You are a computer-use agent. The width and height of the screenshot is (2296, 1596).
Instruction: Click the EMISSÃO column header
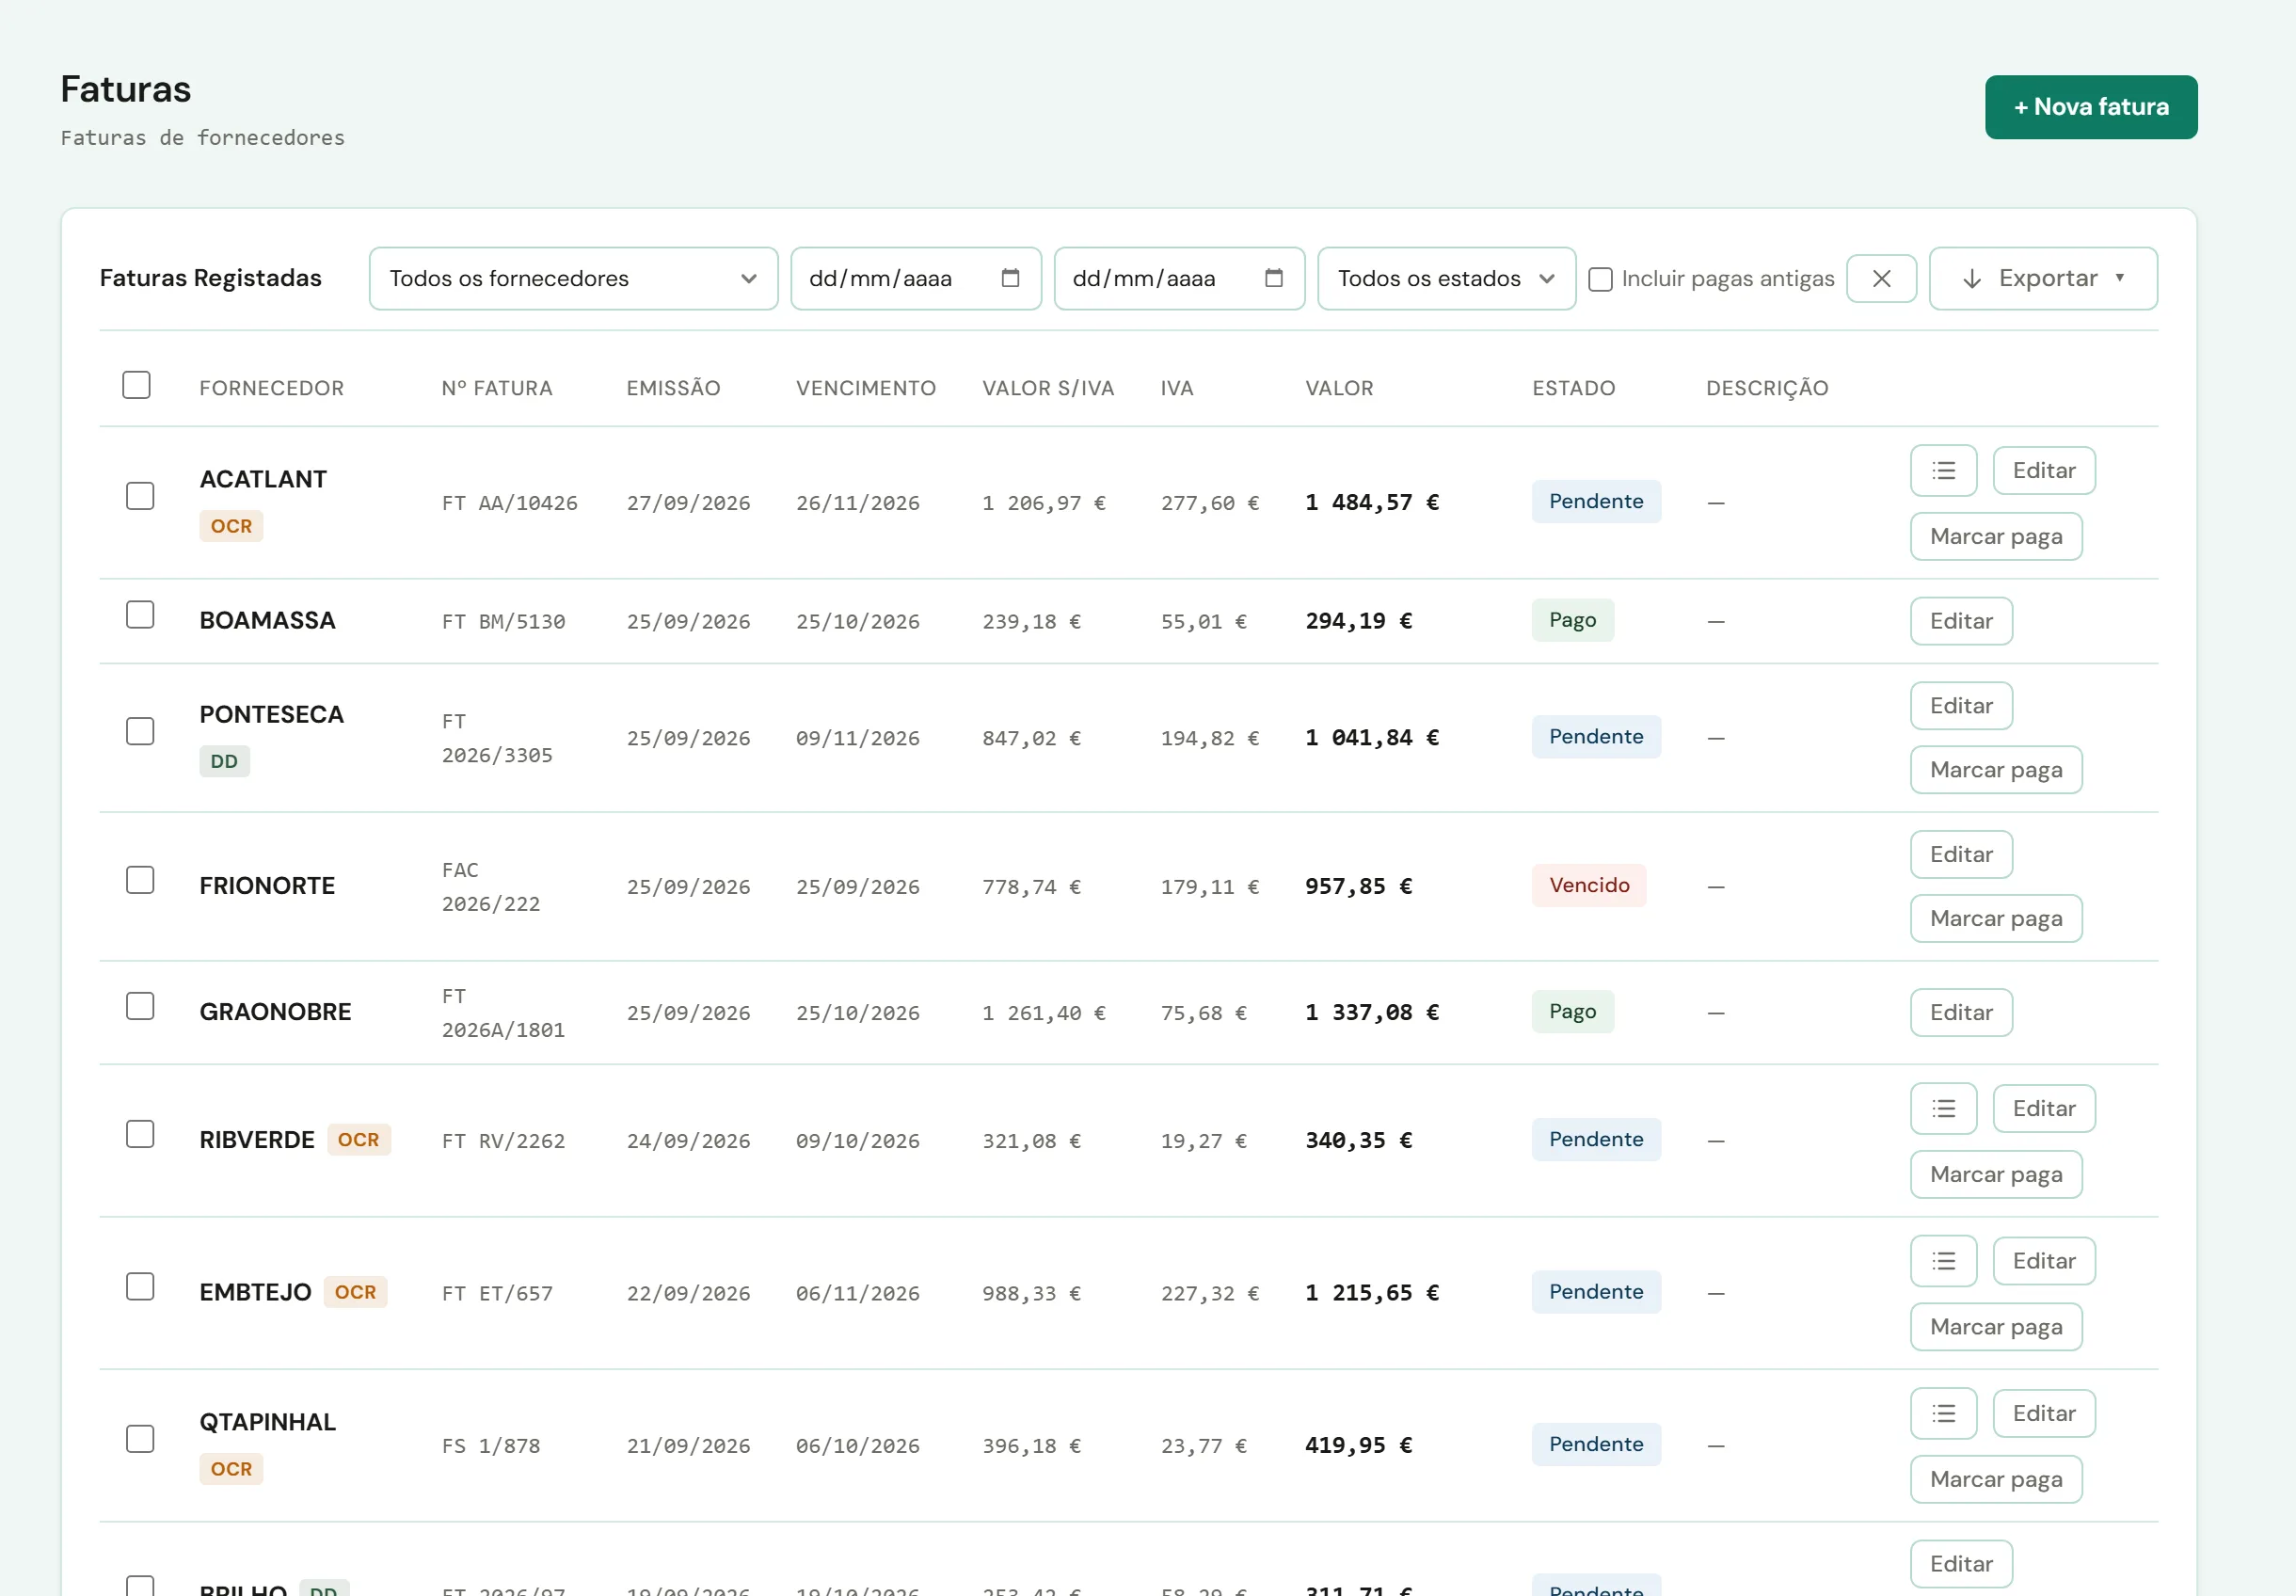click(x=673, y=388)
